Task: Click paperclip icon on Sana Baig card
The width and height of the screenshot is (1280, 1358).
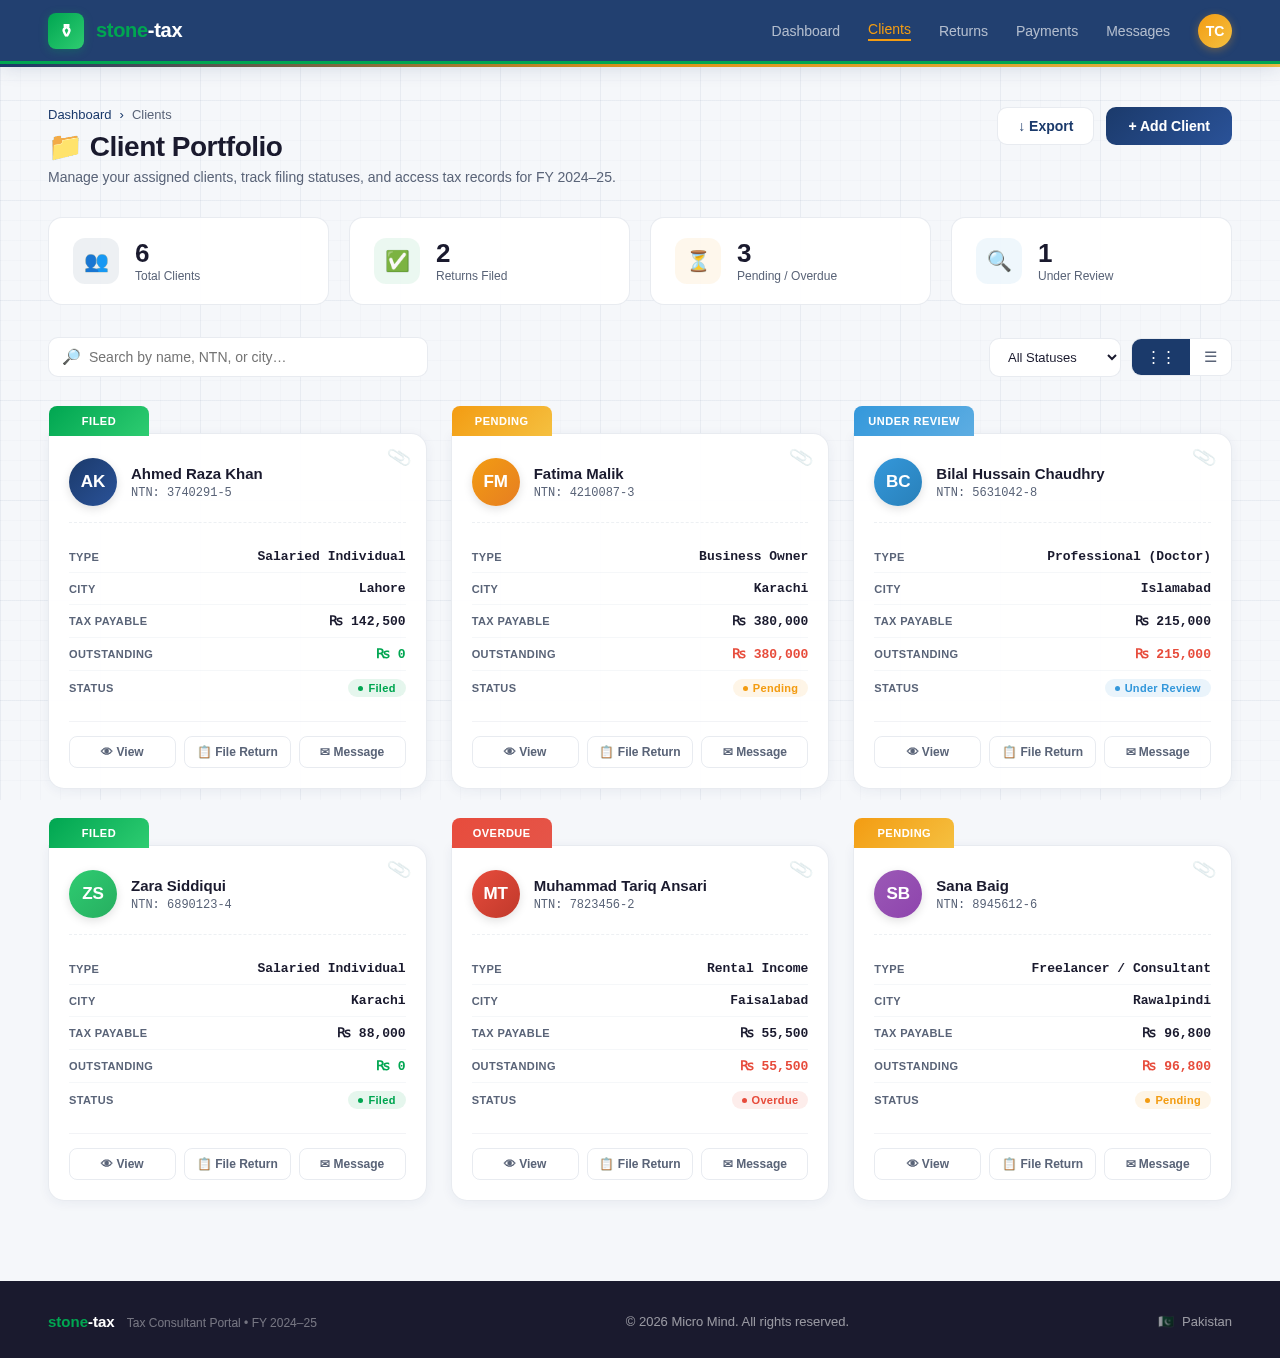Action: point(1204,869)
